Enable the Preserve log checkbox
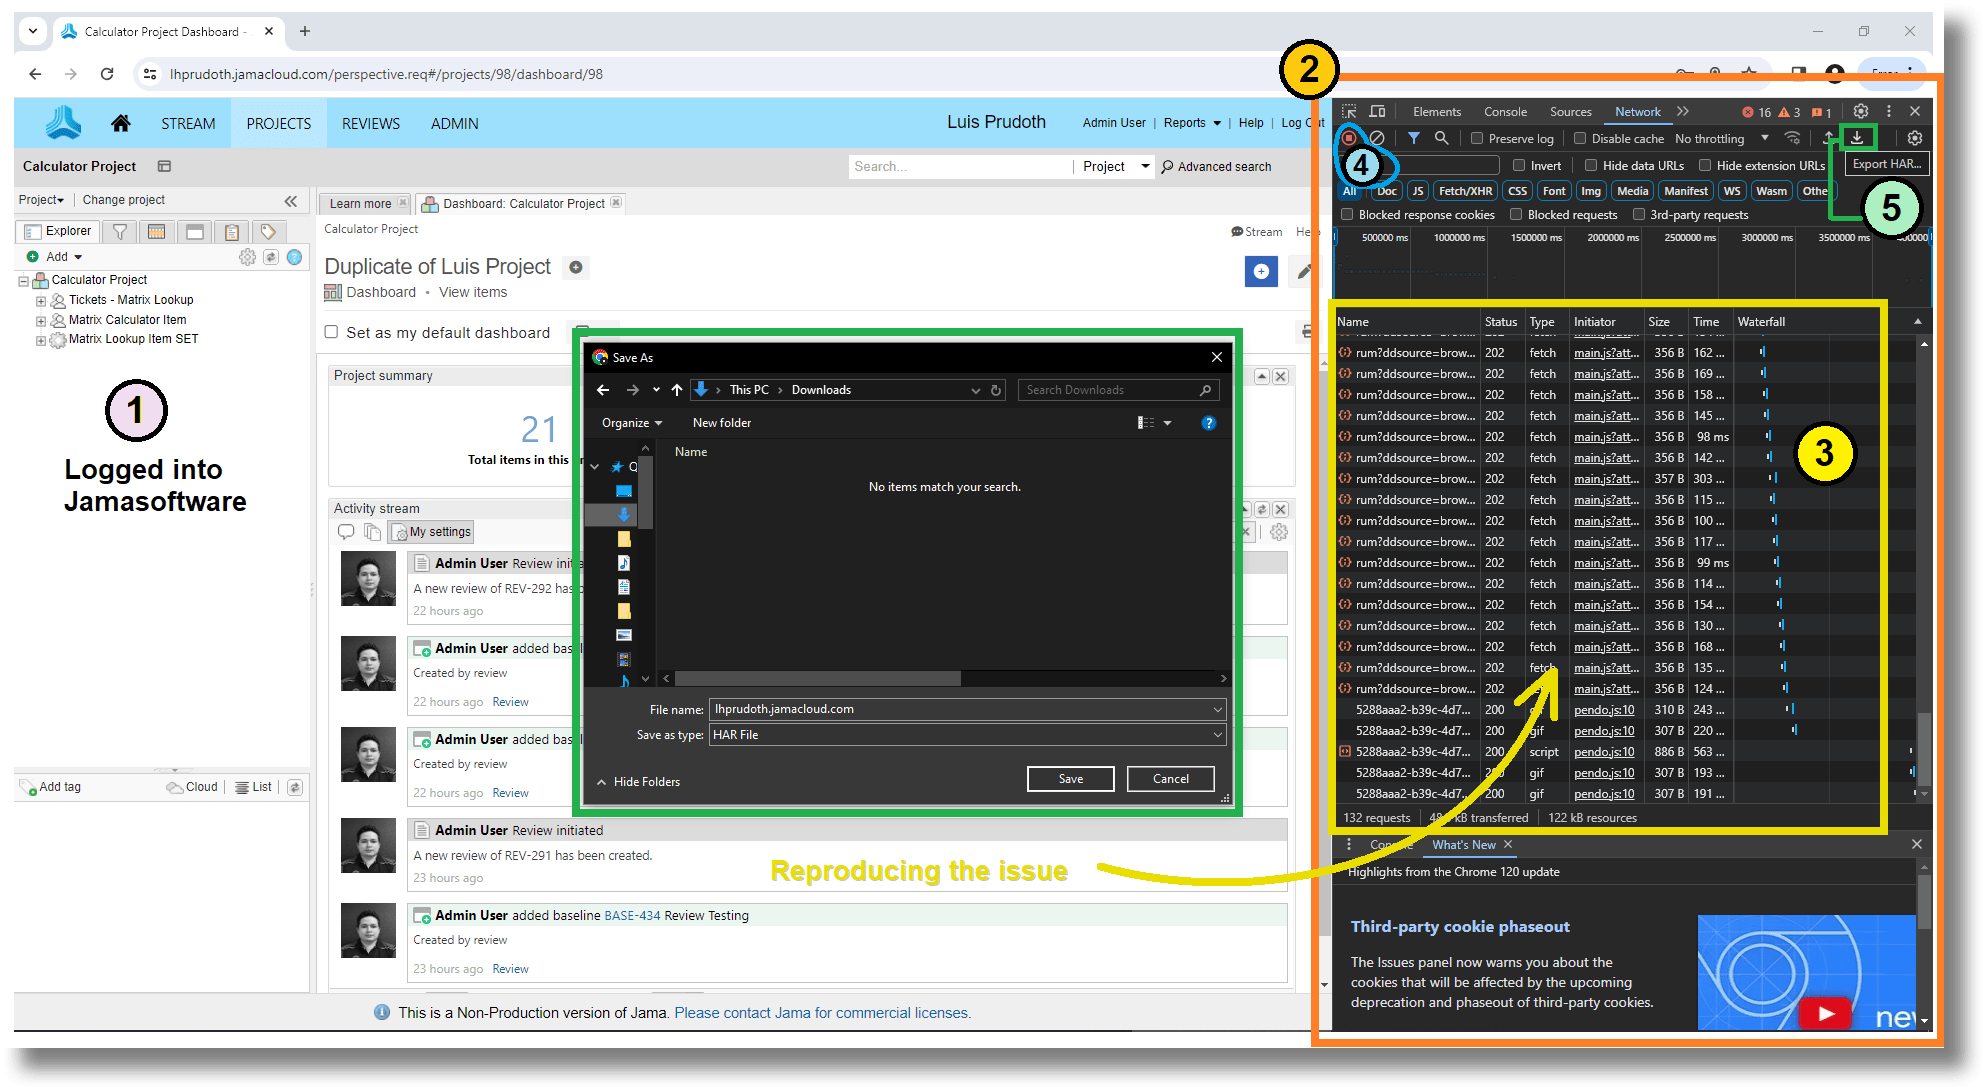Viewport: 1983px width, 1087px height. pyautogui.click(x=1476, y=138)
